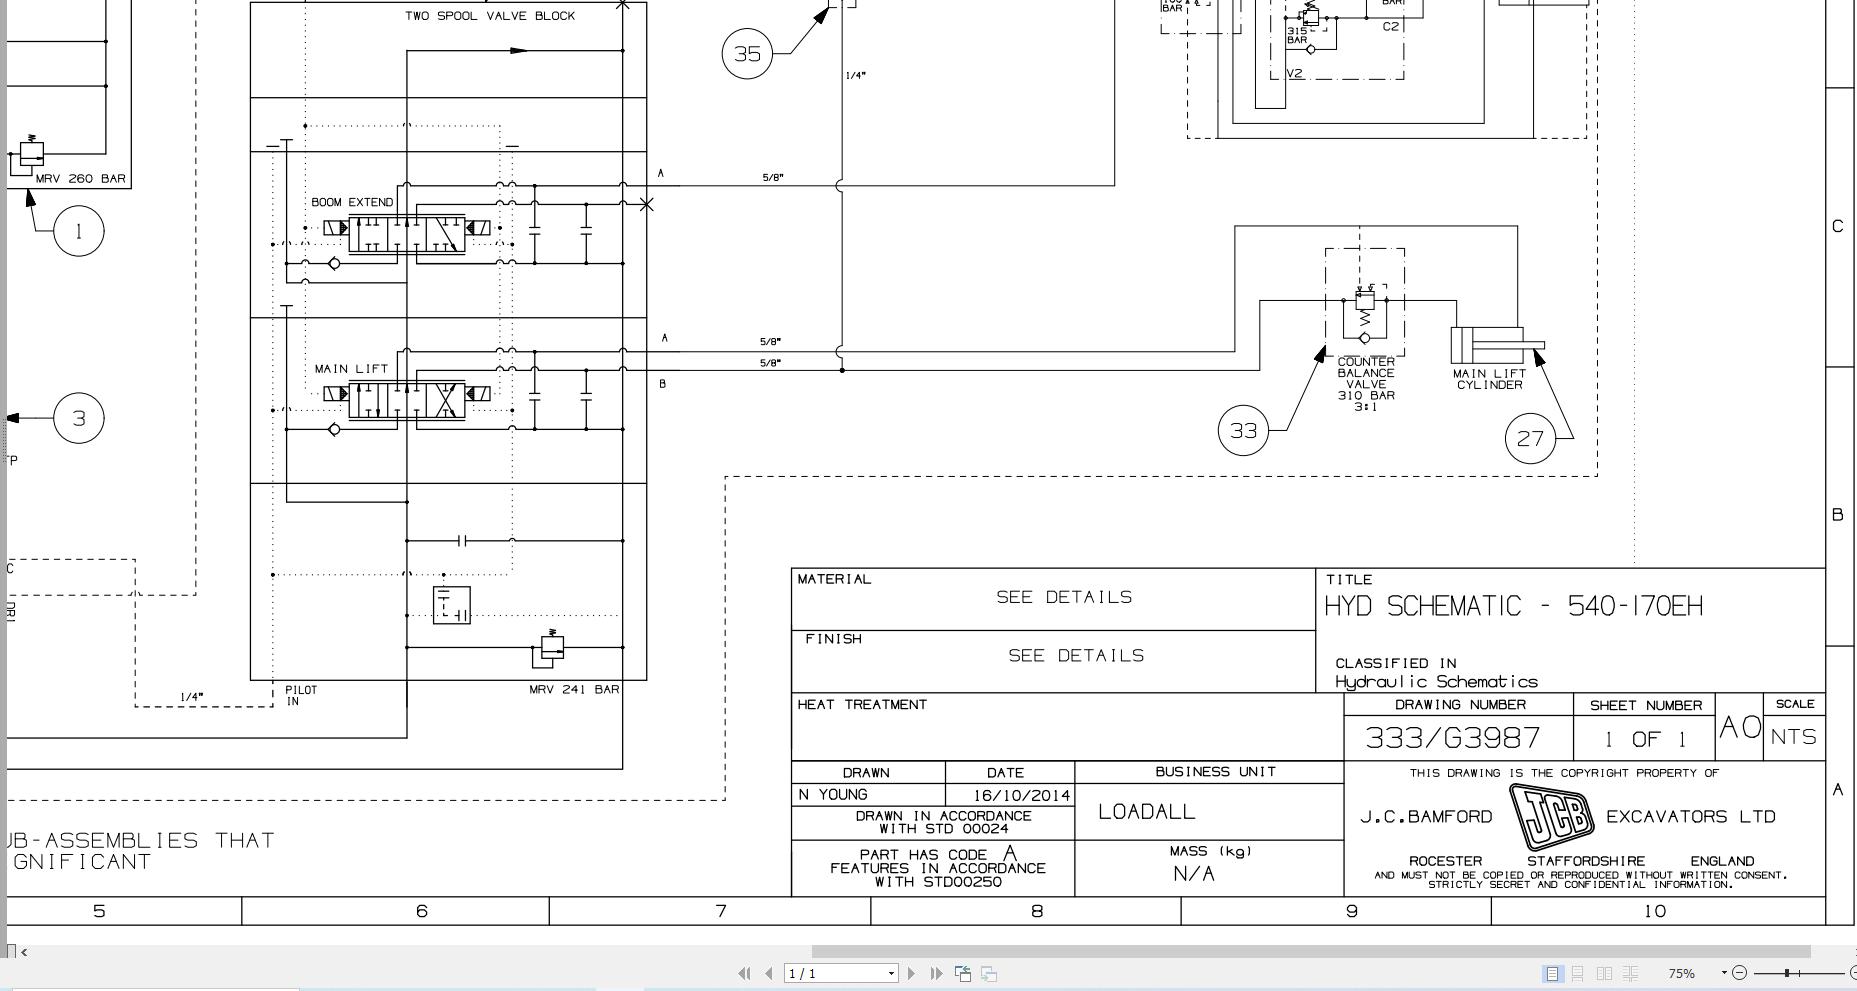Click the MRV 241 BAR label

tap(574, 689)
